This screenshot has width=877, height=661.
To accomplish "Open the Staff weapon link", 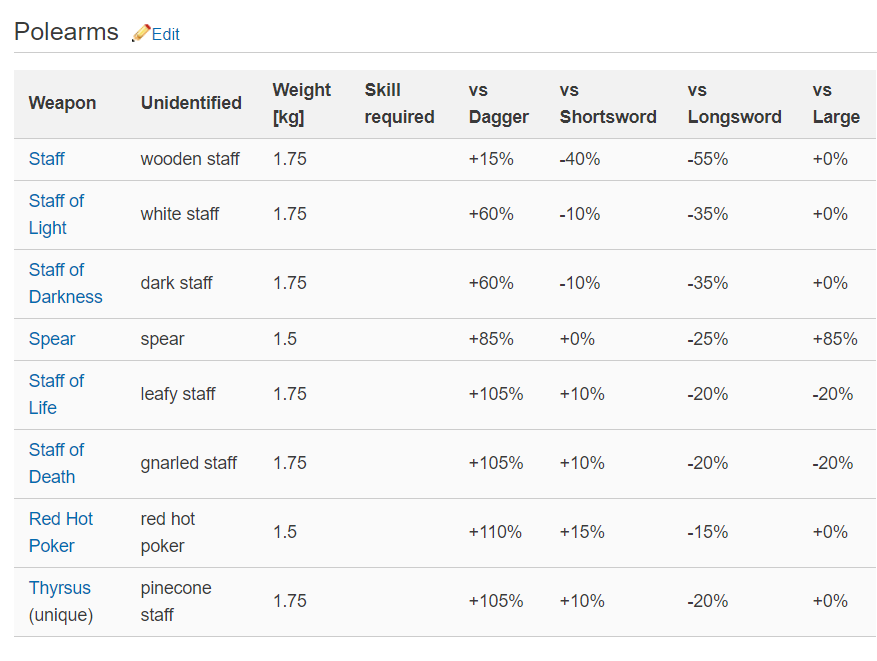I will 47,159.
